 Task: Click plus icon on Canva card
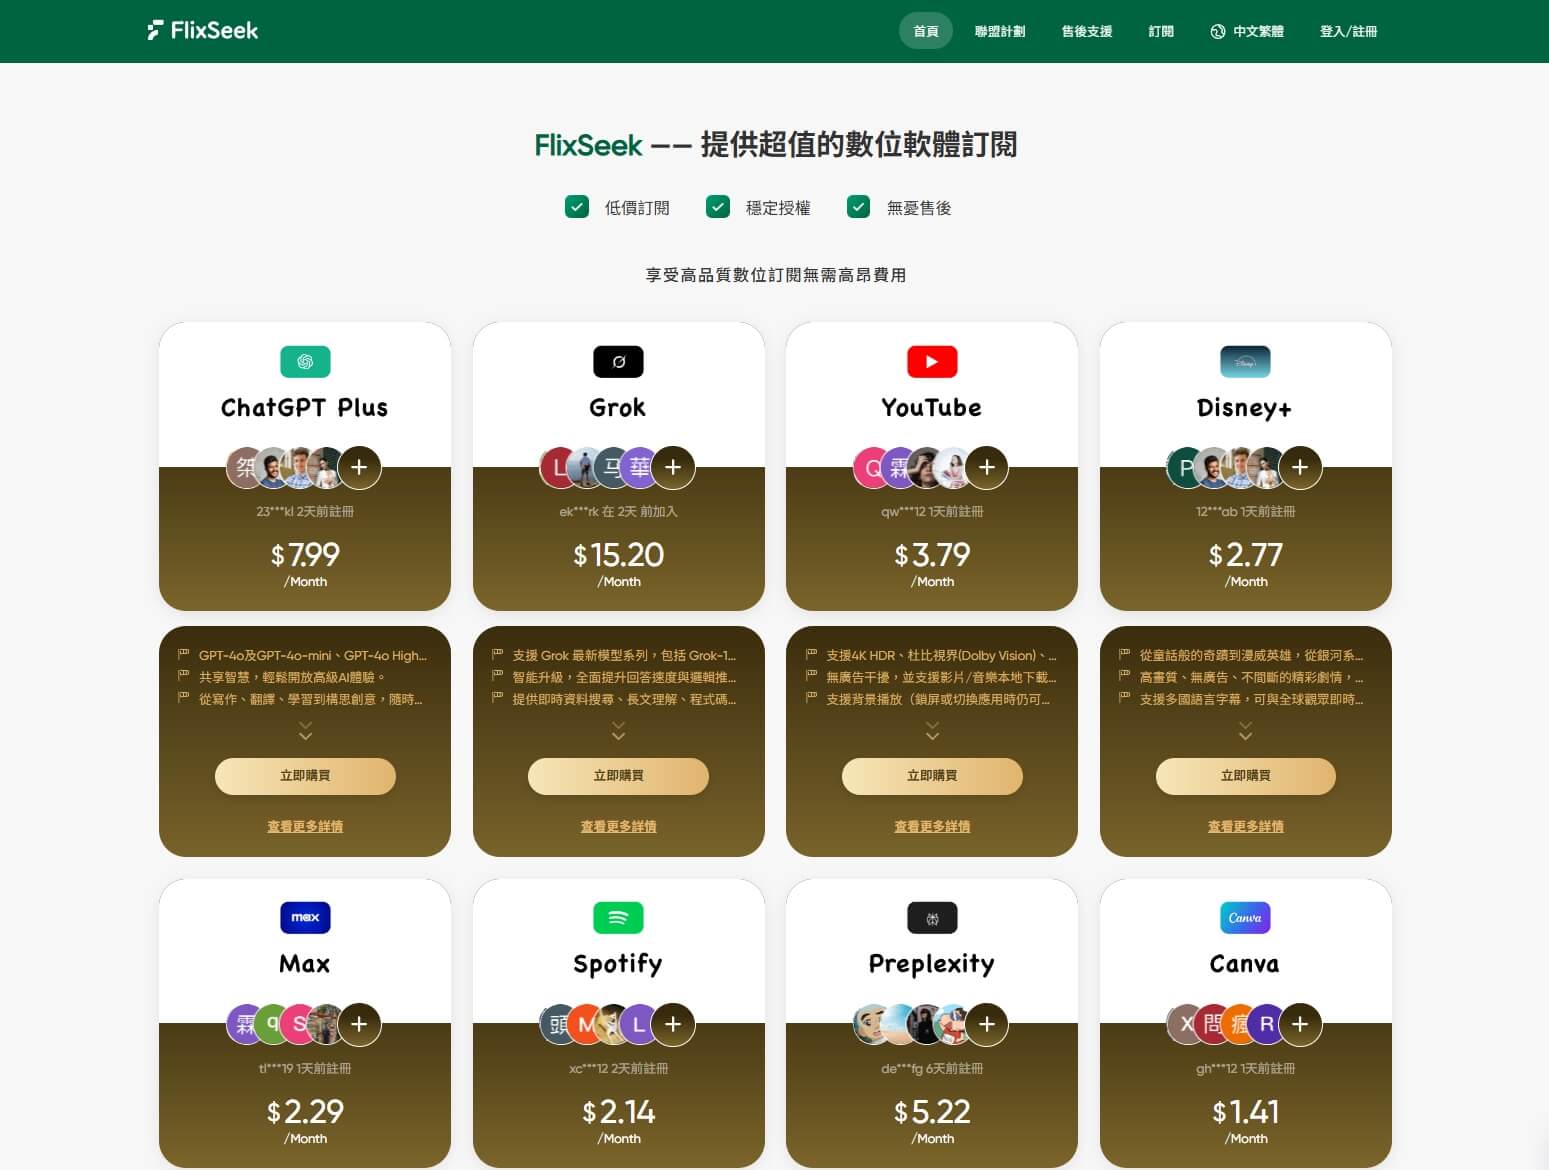(x=1300, y=1024)
